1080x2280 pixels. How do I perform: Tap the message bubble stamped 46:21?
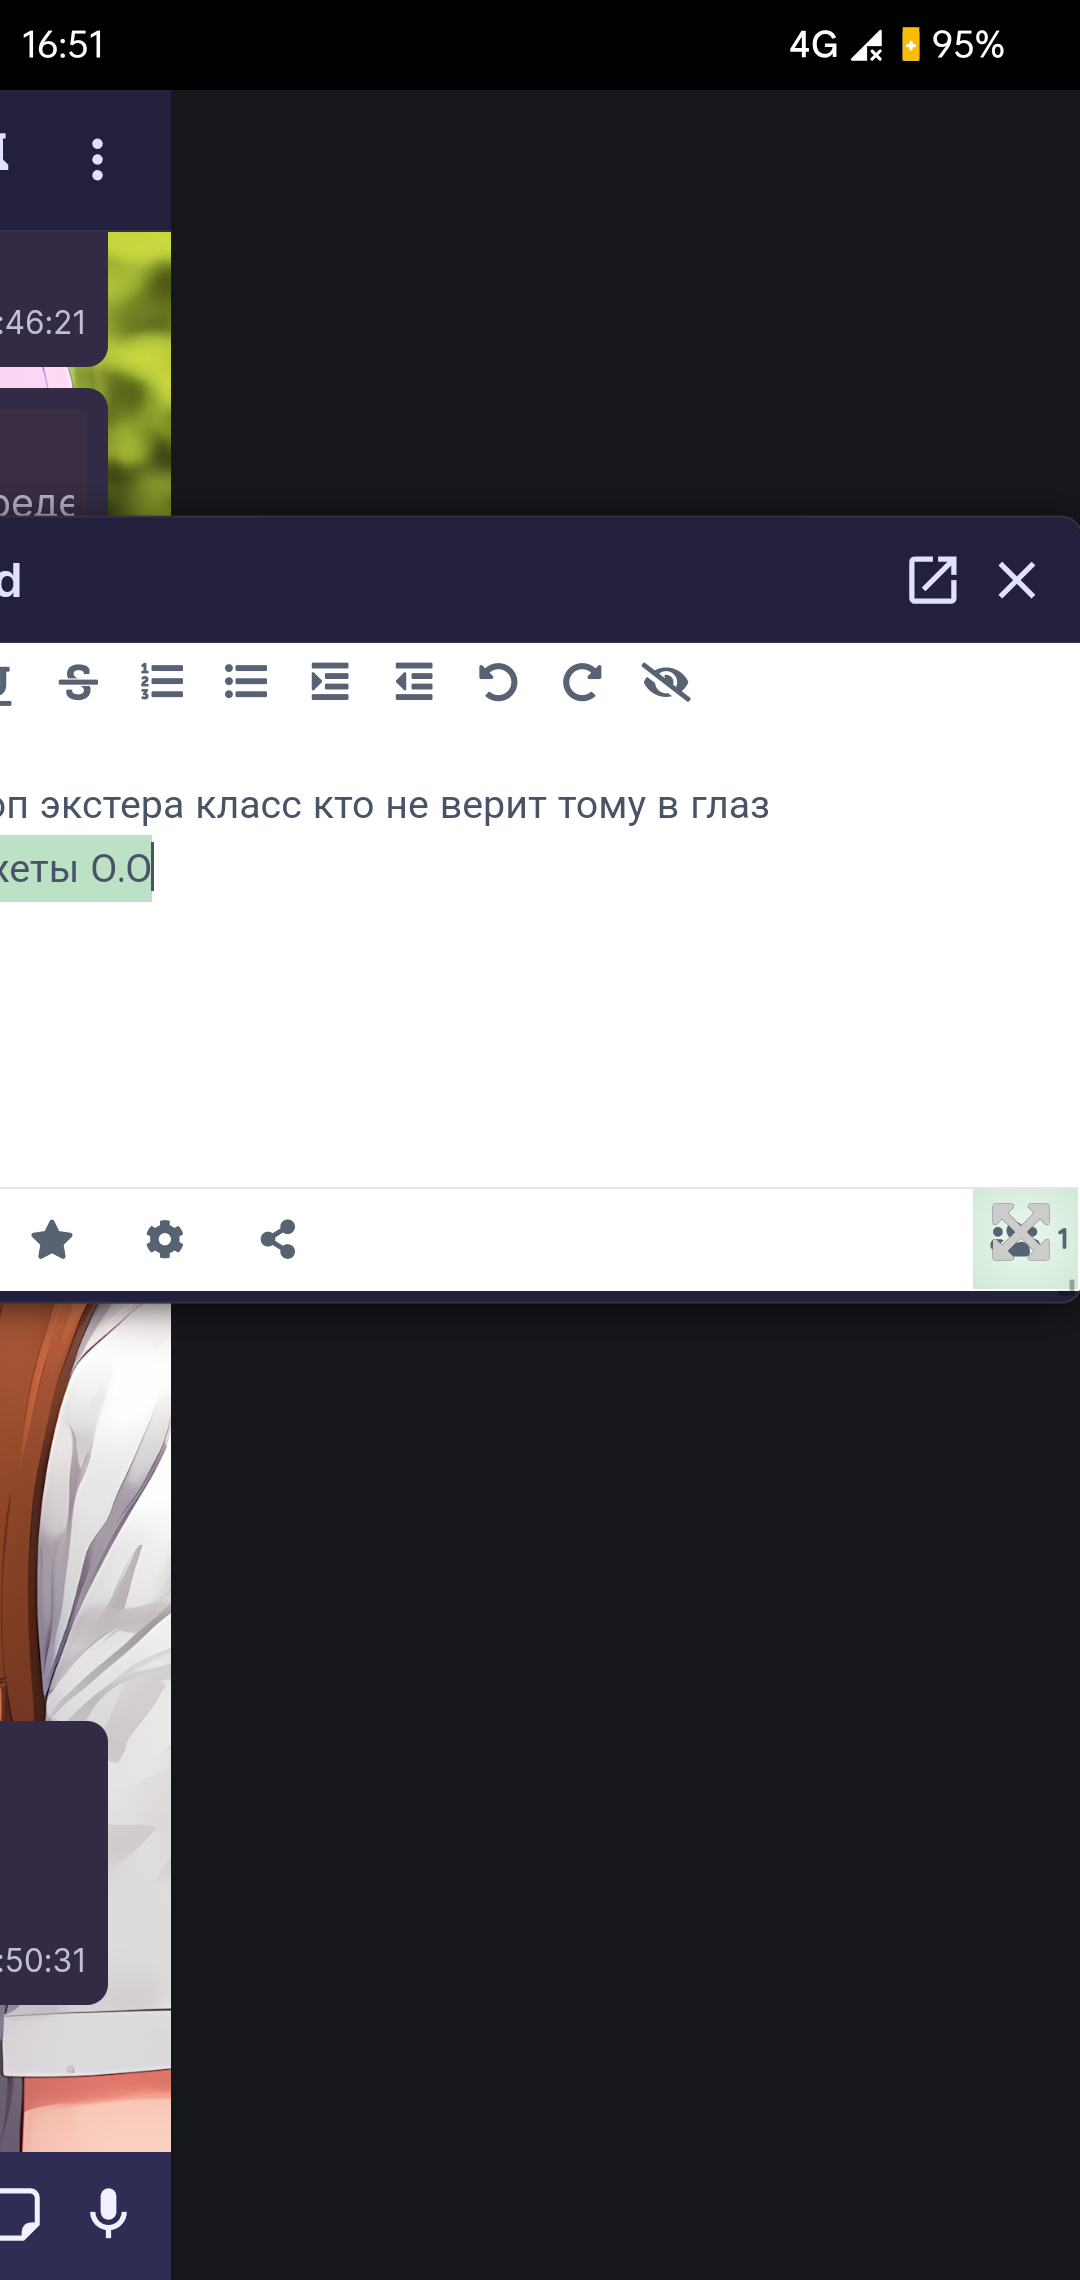tap(50, 300)
